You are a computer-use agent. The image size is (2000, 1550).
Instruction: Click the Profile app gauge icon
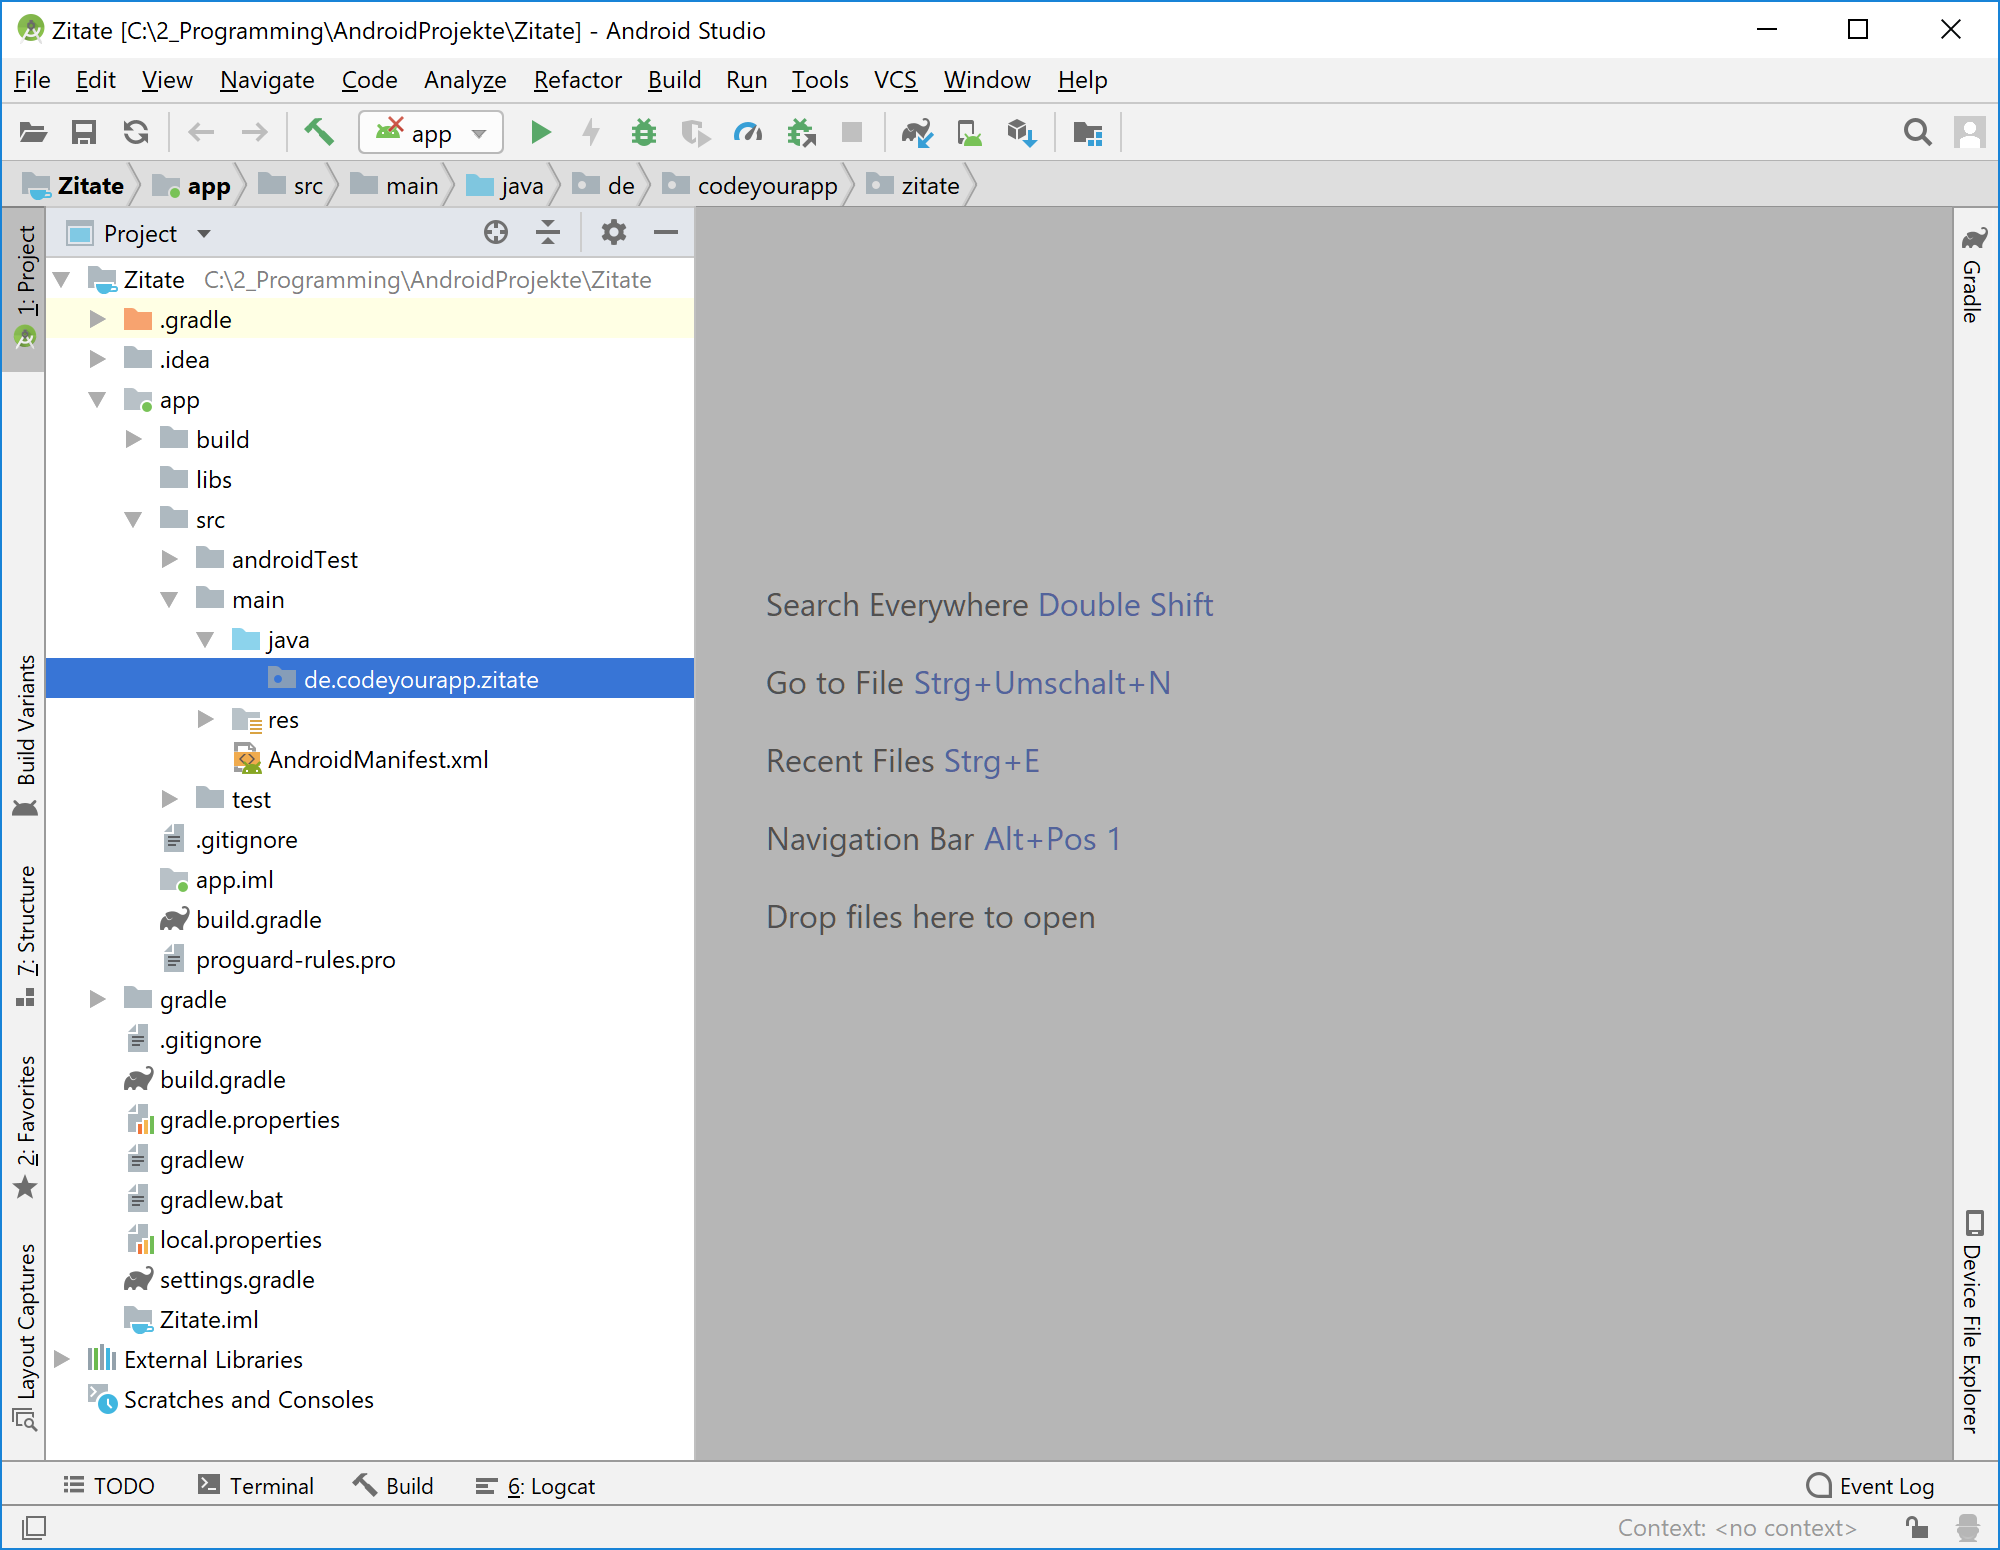748,132
